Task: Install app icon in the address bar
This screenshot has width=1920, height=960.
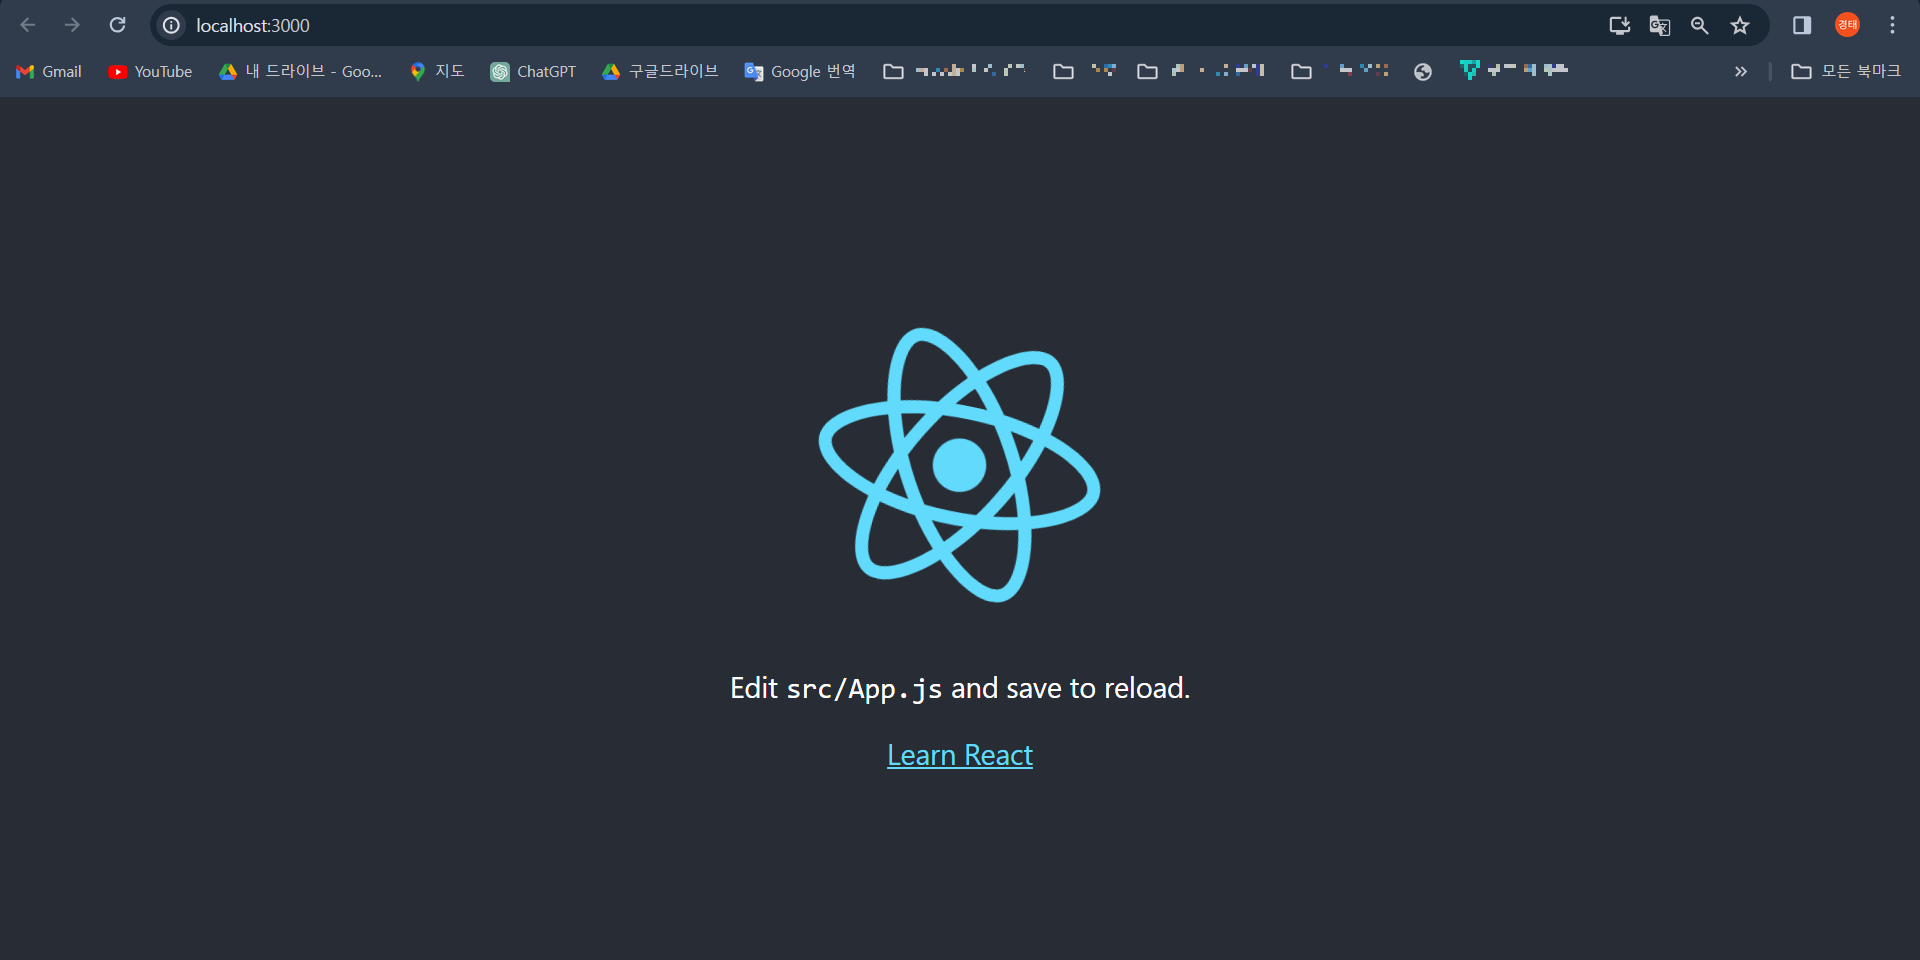Action: coord(1620,25)
